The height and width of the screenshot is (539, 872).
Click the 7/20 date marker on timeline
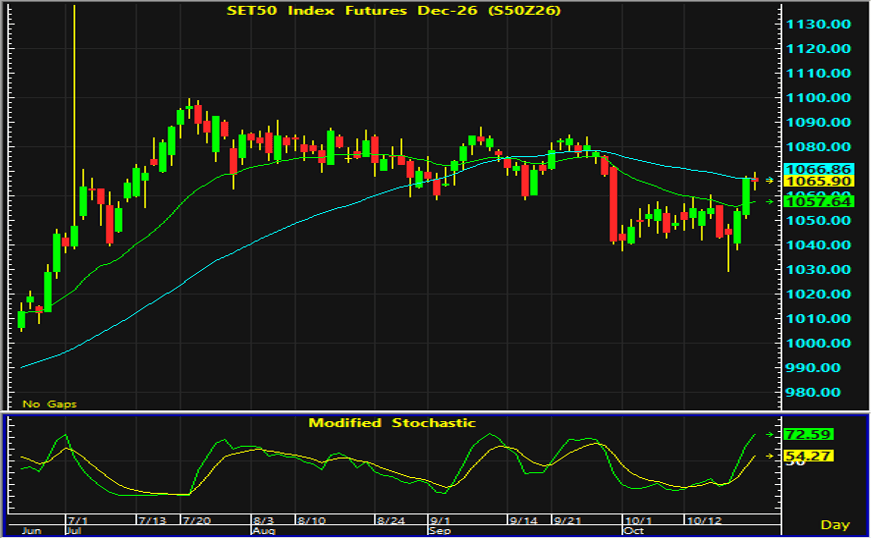tap(197, 521)
